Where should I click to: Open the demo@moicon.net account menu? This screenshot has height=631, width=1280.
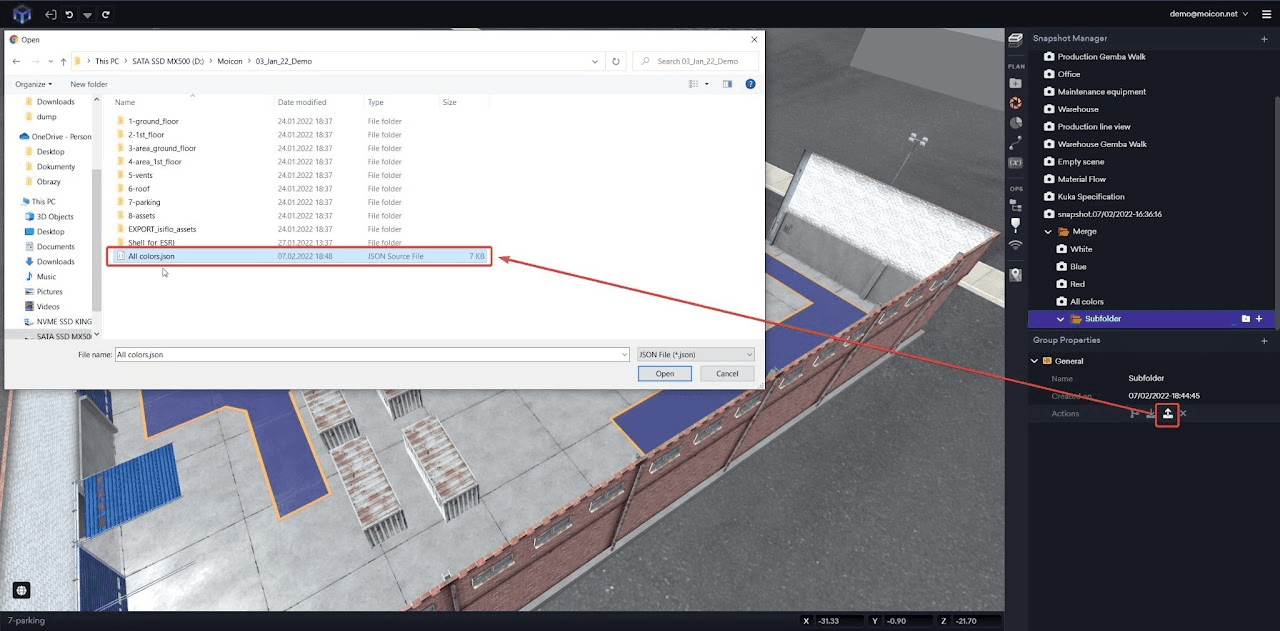[1208, 14]
